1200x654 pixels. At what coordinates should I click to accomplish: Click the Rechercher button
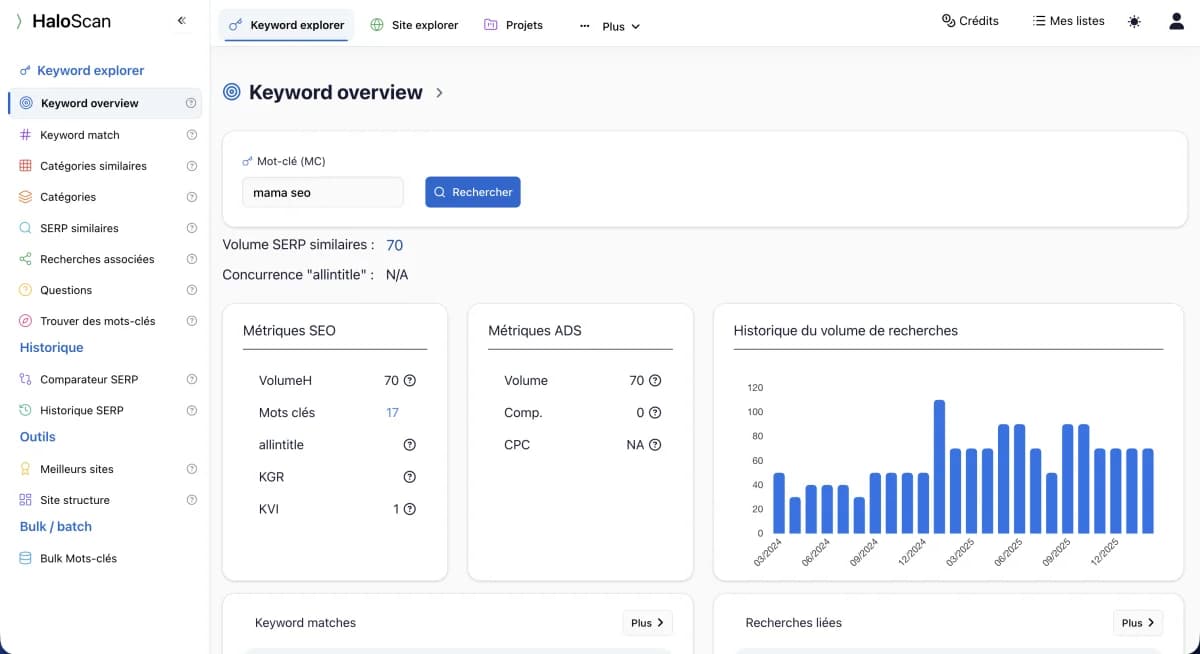click(472, 192)
